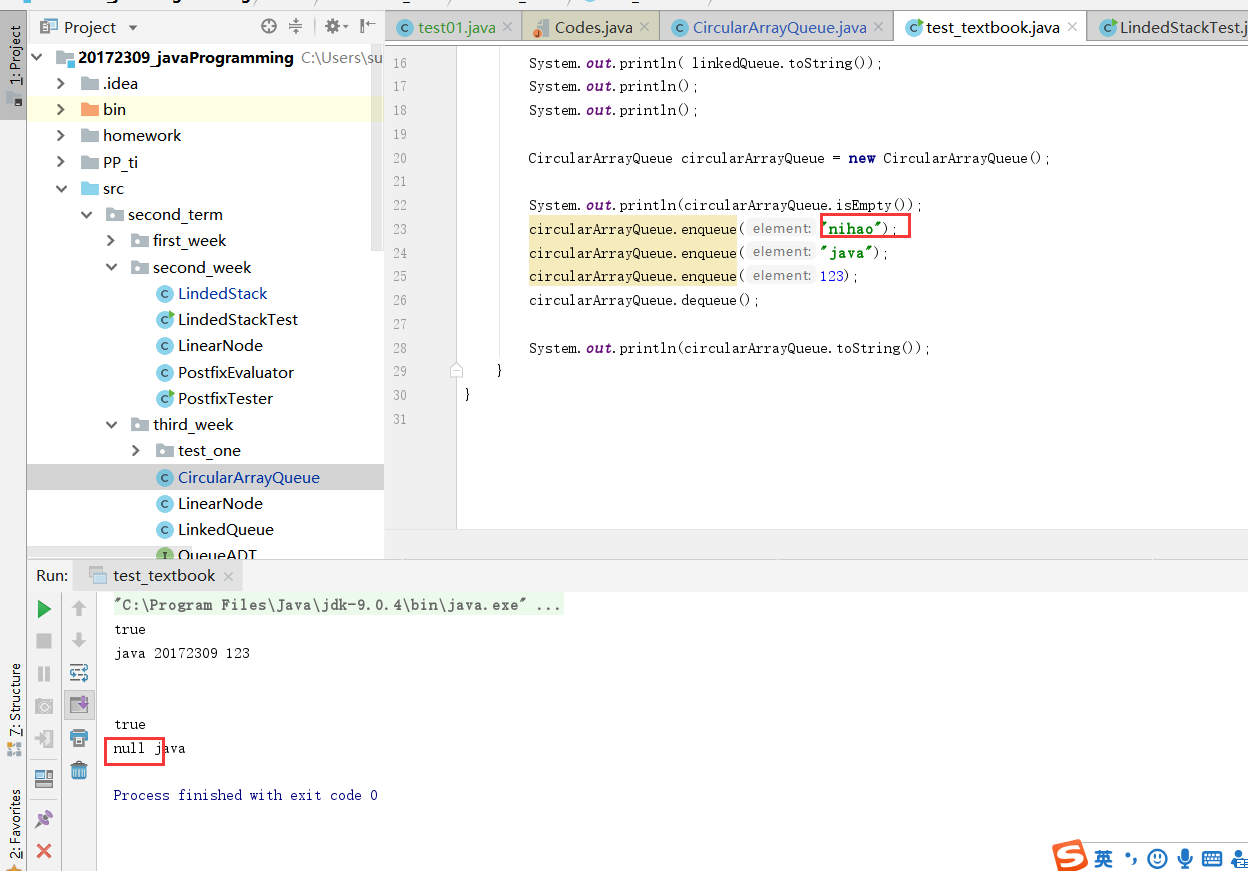Click 'Process finished with exit code 0'
Screen dimensions: 1248x871
pyautogui.click(x=246, y=795)
